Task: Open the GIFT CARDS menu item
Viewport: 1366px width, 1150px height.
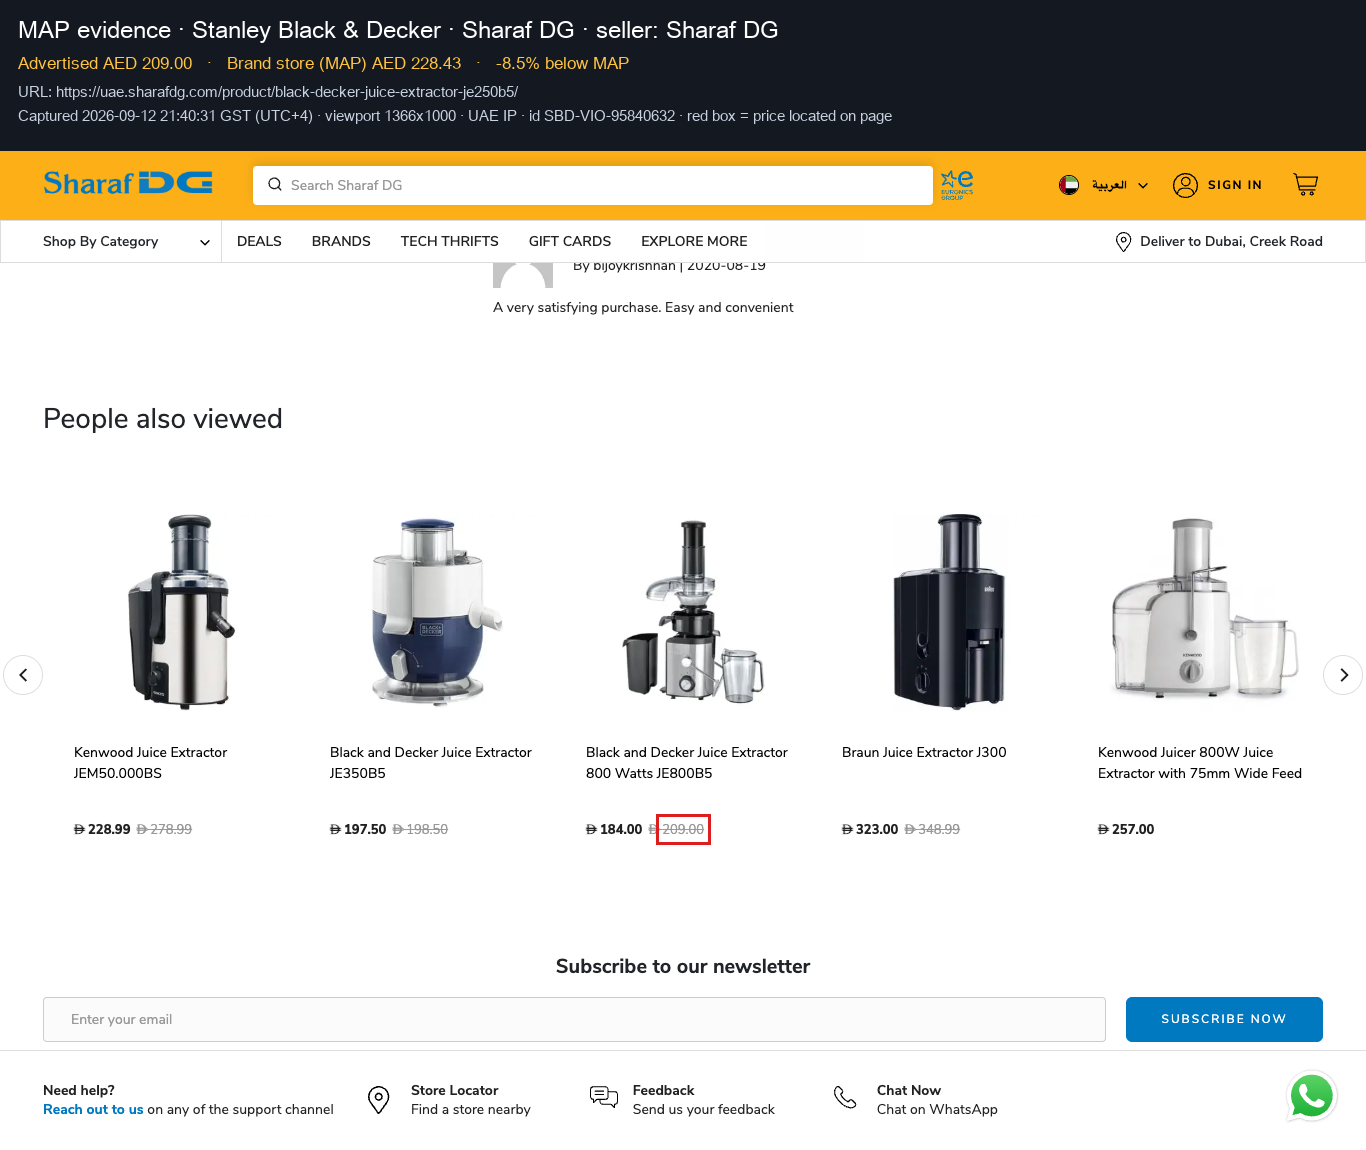Action: click(570, 242)
